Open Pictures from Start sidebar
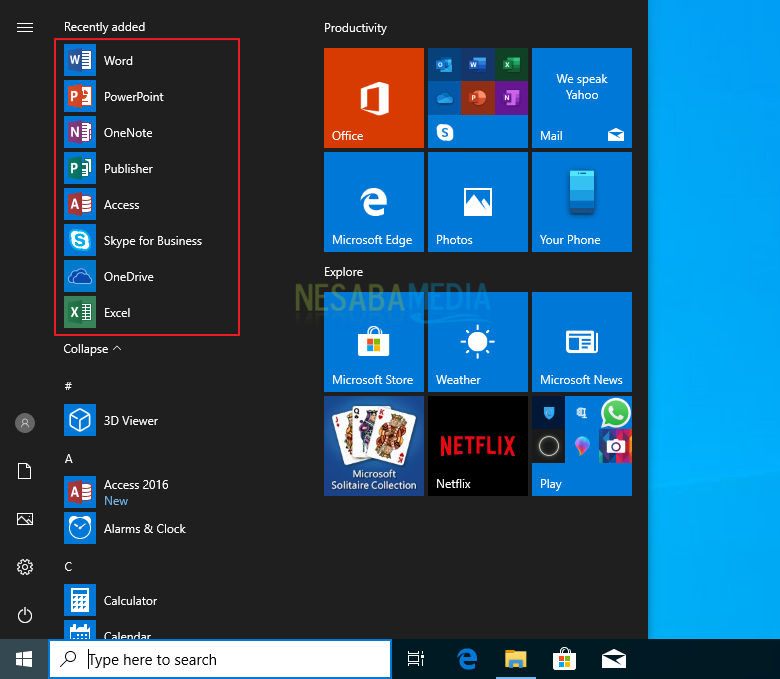The width and height of the screenshot is (780, 679). pyautogui.click(x=25, y=519)
